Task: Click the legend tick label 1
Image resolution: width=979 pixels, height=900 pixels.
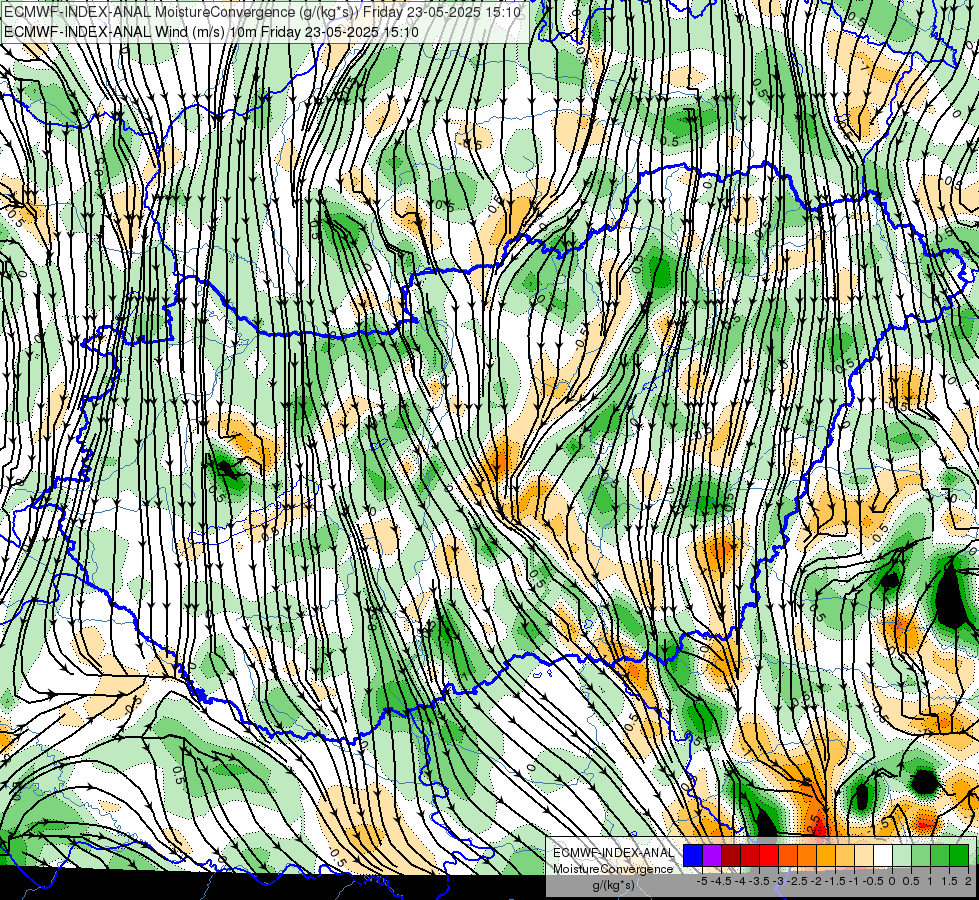Action: point(930,881)
